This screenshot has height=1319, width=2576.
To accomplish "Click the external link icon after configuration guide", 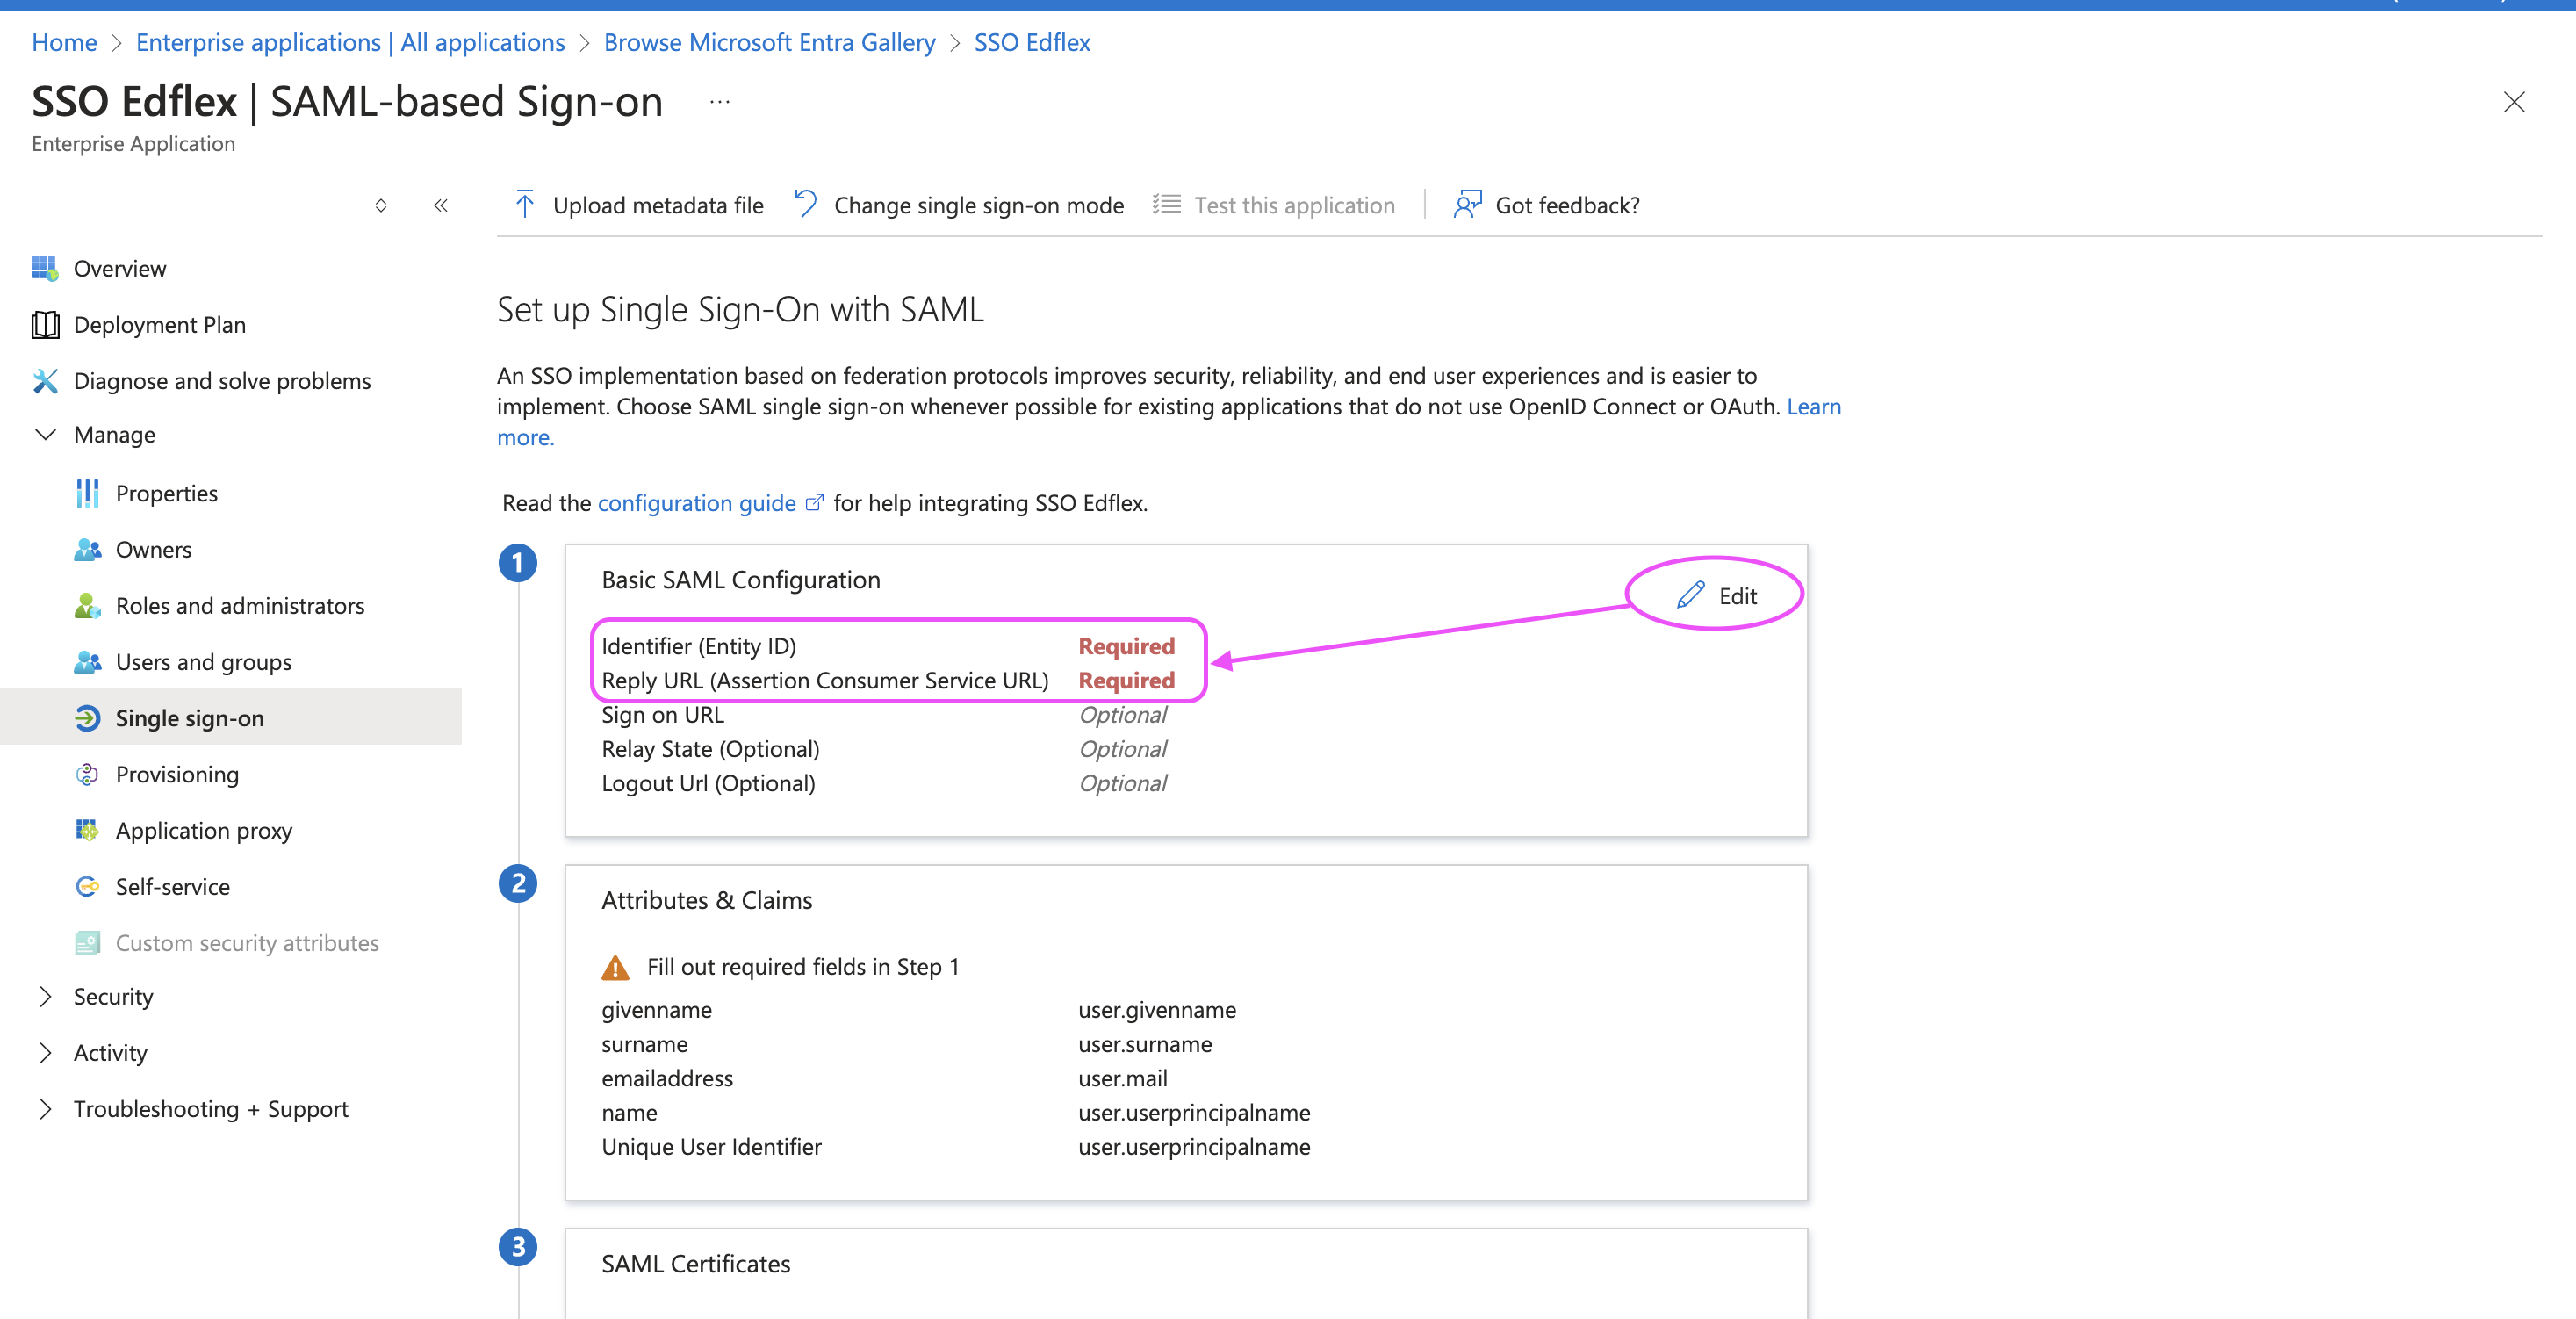I will tap(814, 502).
